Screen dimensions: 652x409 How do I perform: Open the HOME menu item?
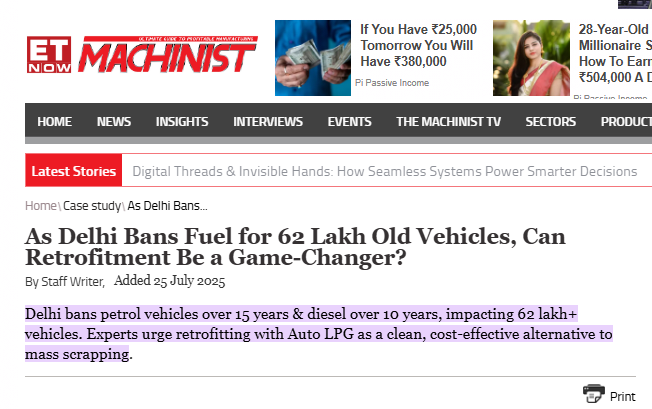54,122
